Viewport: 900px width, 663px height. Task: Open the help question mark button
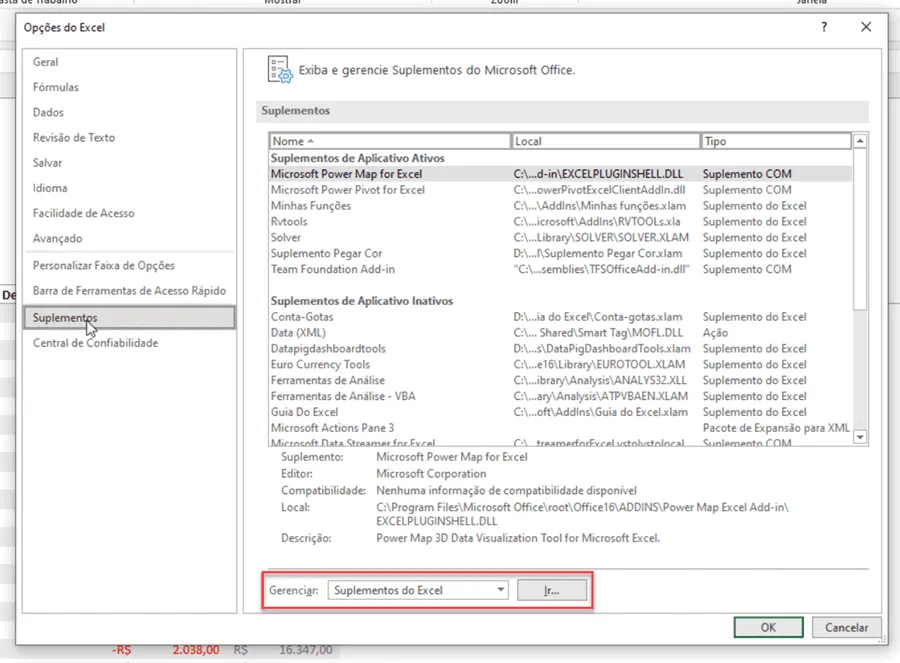824,27
